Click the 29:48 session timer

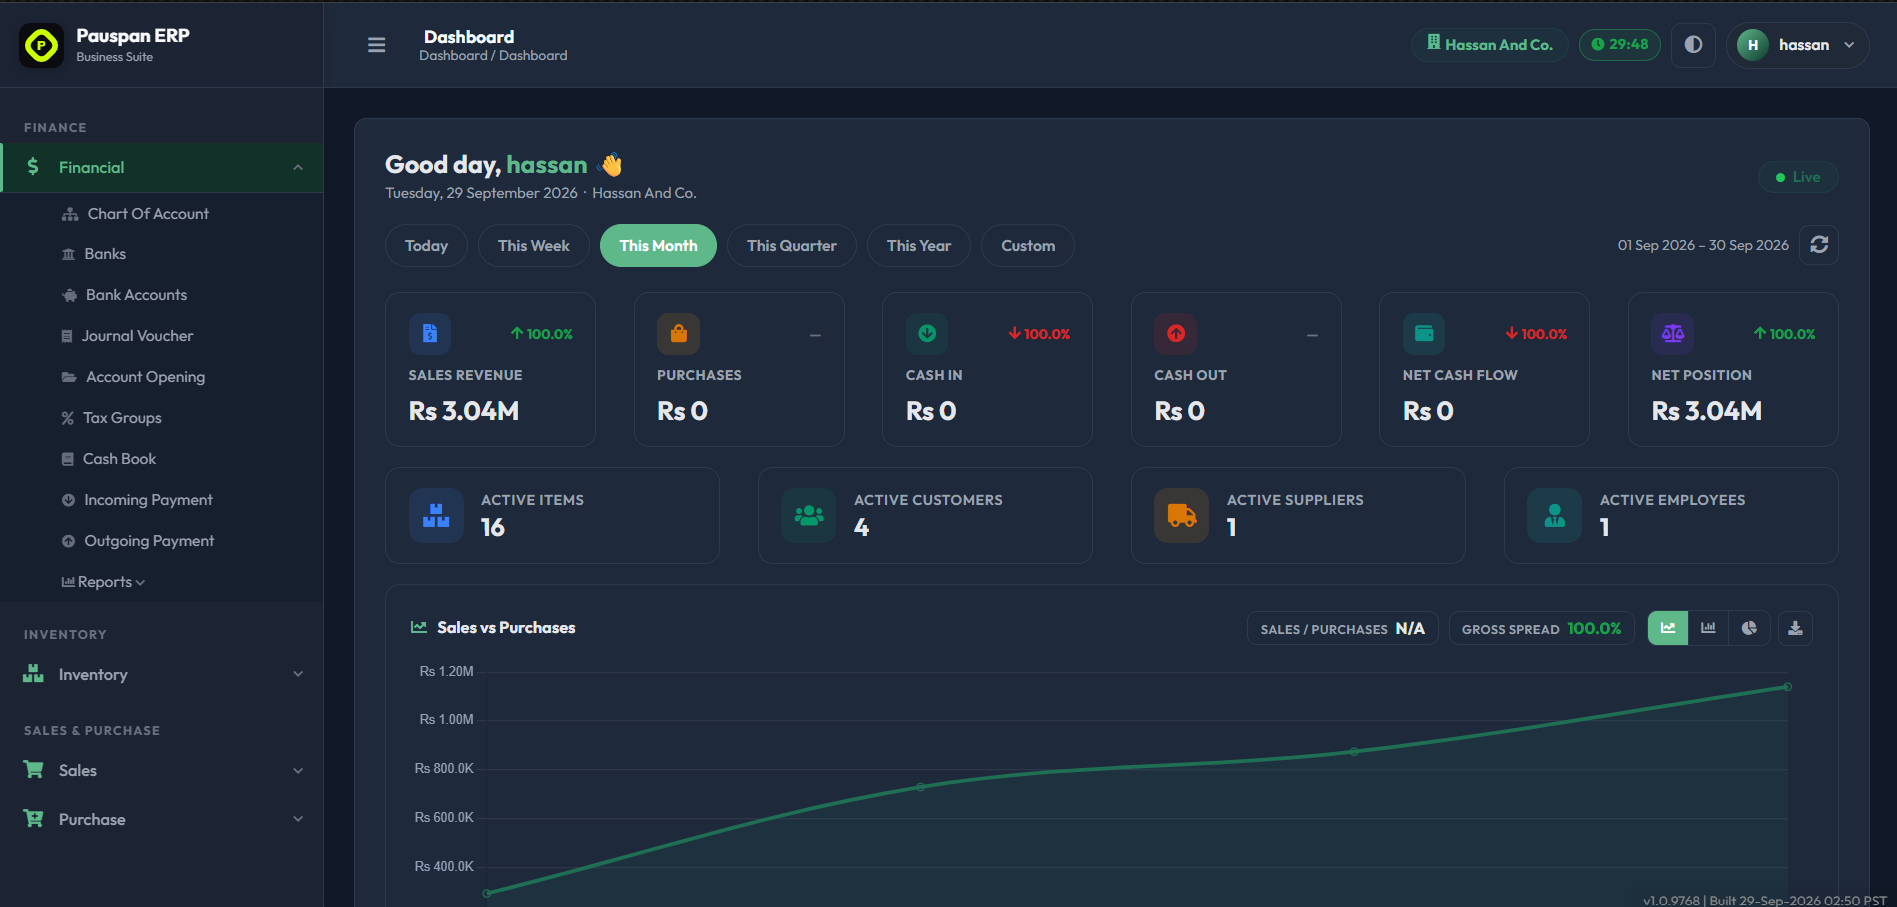click(x=1619, y=45)
